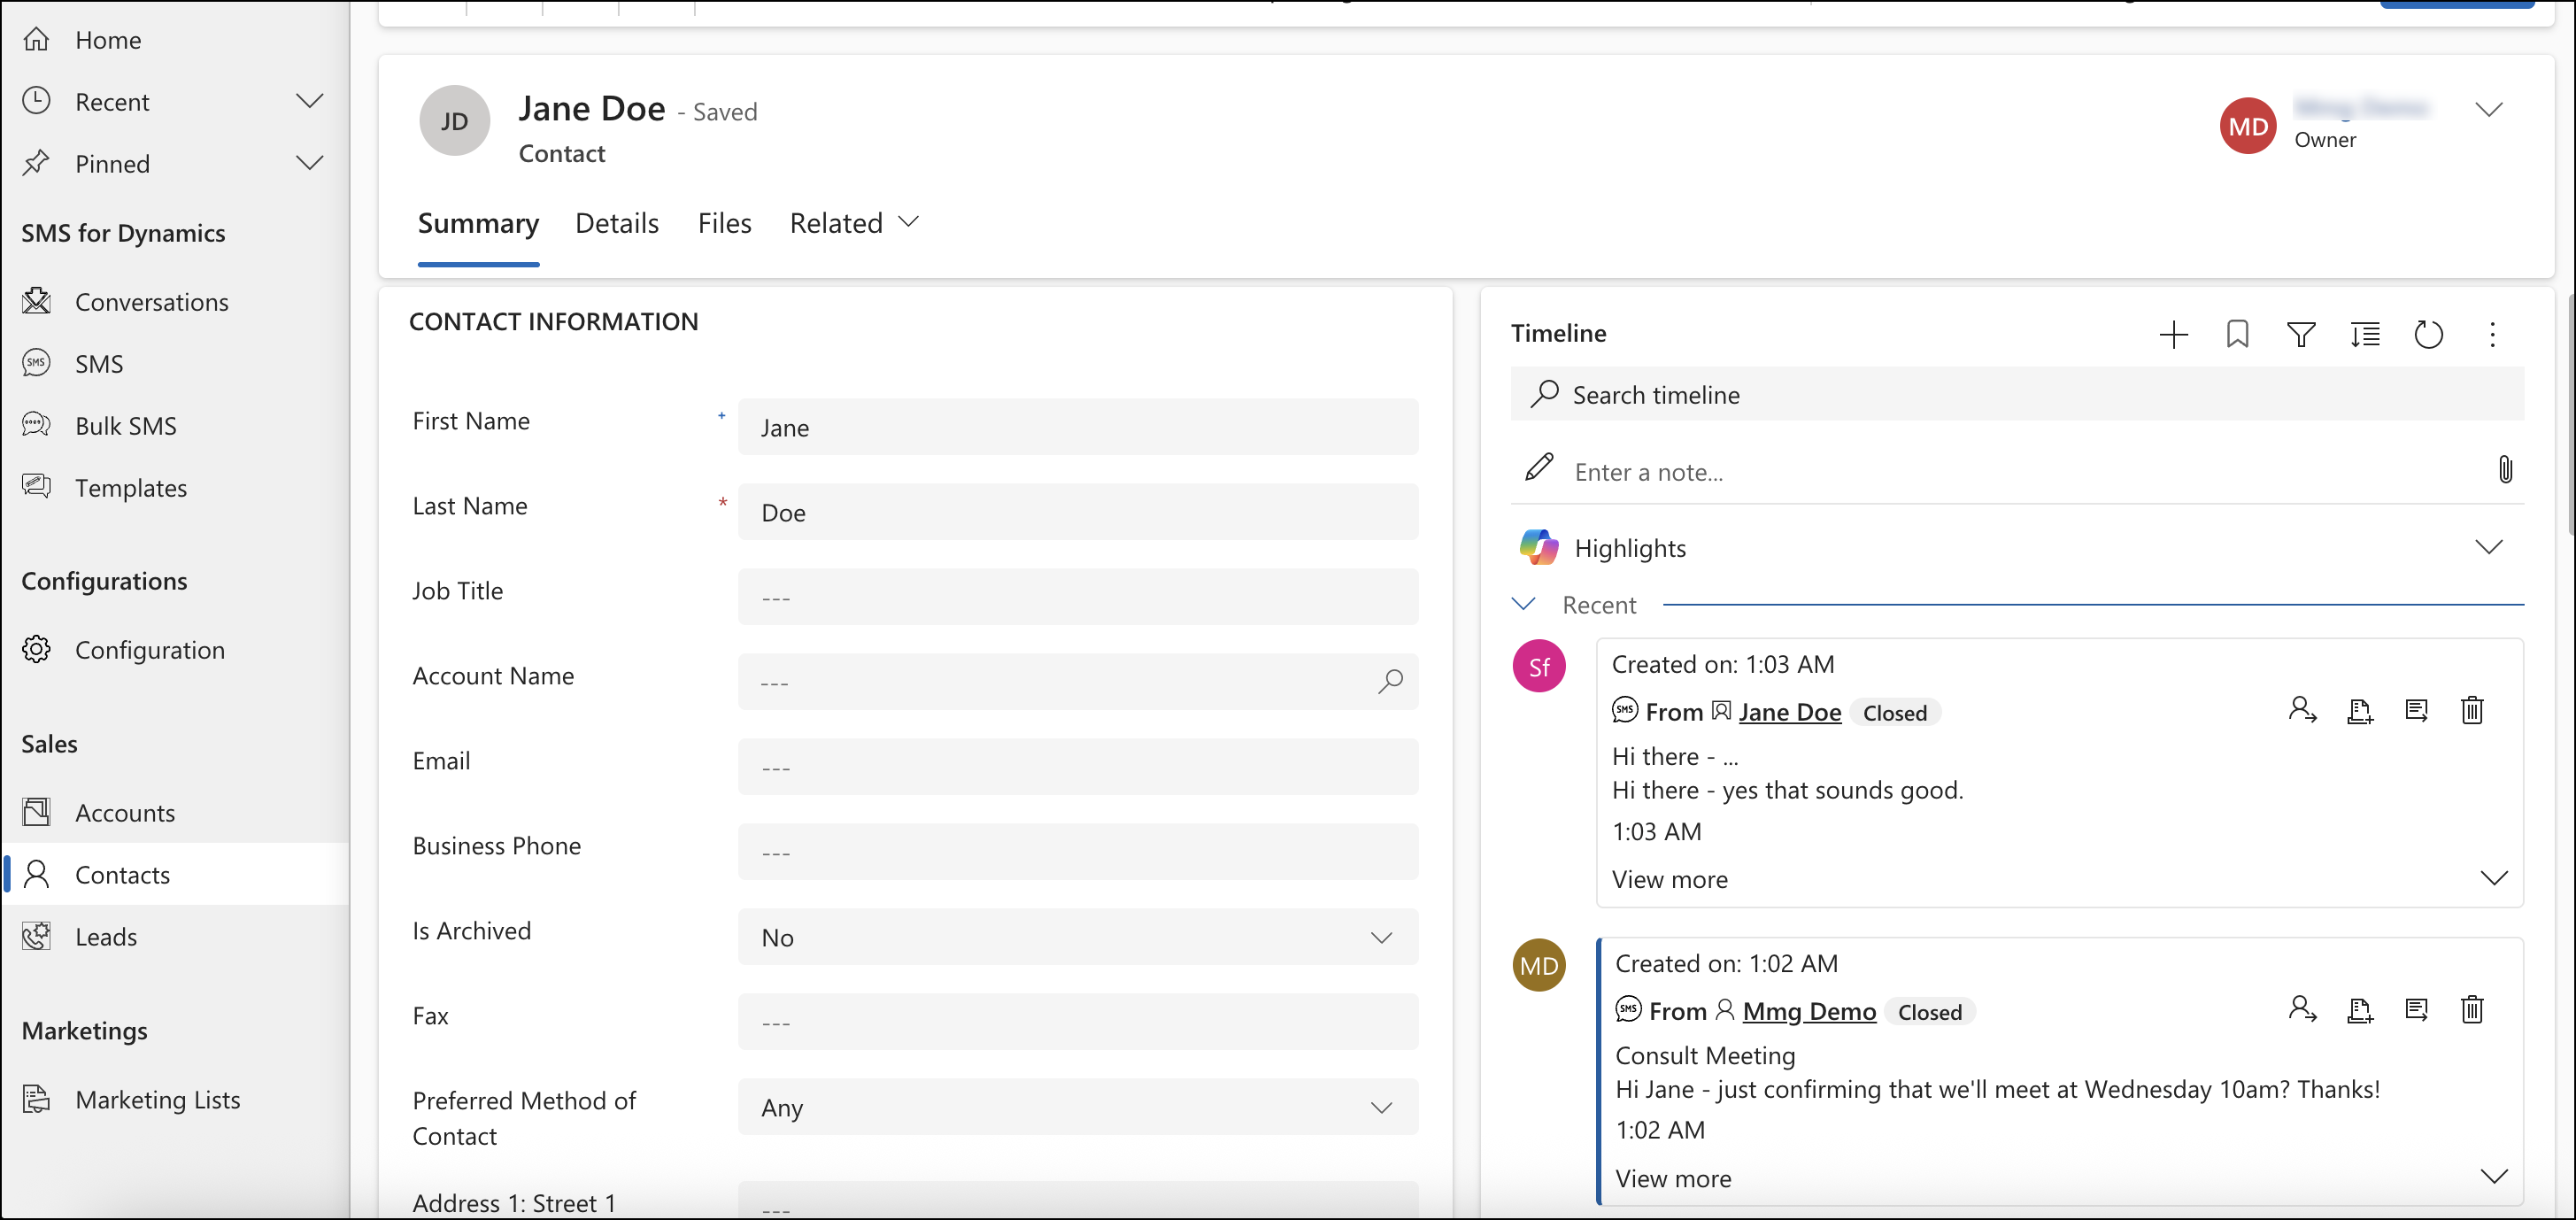Screen dimensions: 2576x1220
Task: Open the Jane Doe link in the timeline
Action: coord(1789,712)
